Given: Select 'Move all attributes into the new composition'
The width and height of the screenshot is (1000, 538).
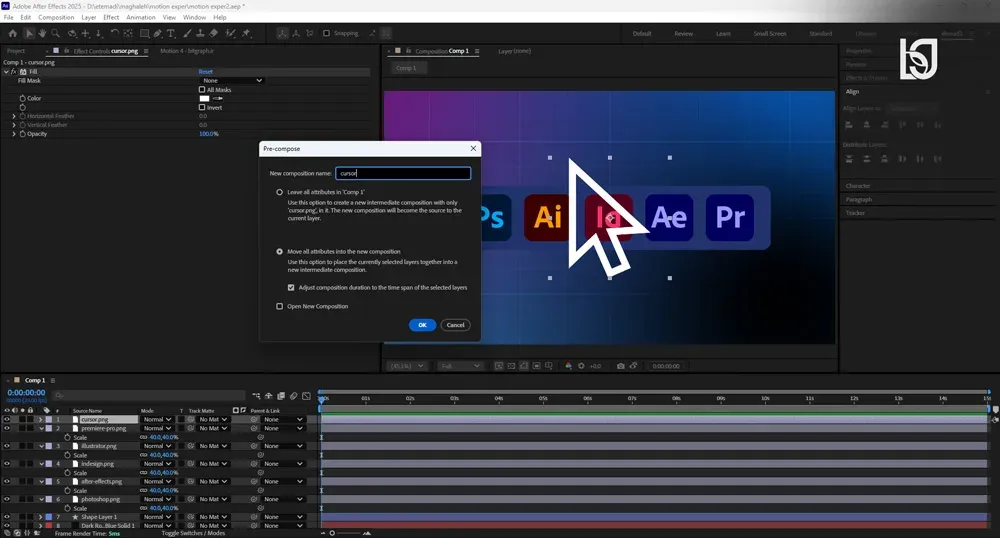Looking at the screenshot, I should click(279, 251).
